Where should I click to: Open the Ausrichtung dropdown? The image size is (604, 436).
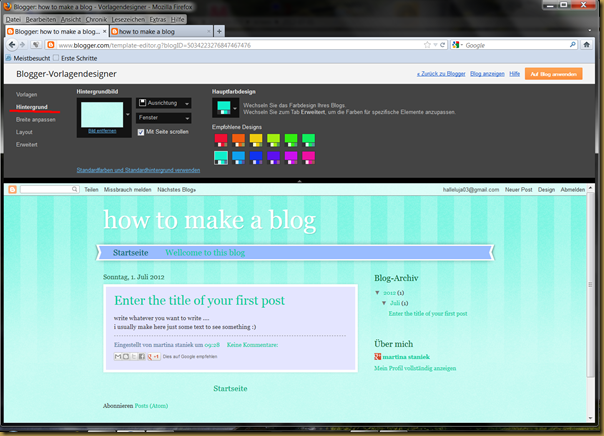[164, 103]
